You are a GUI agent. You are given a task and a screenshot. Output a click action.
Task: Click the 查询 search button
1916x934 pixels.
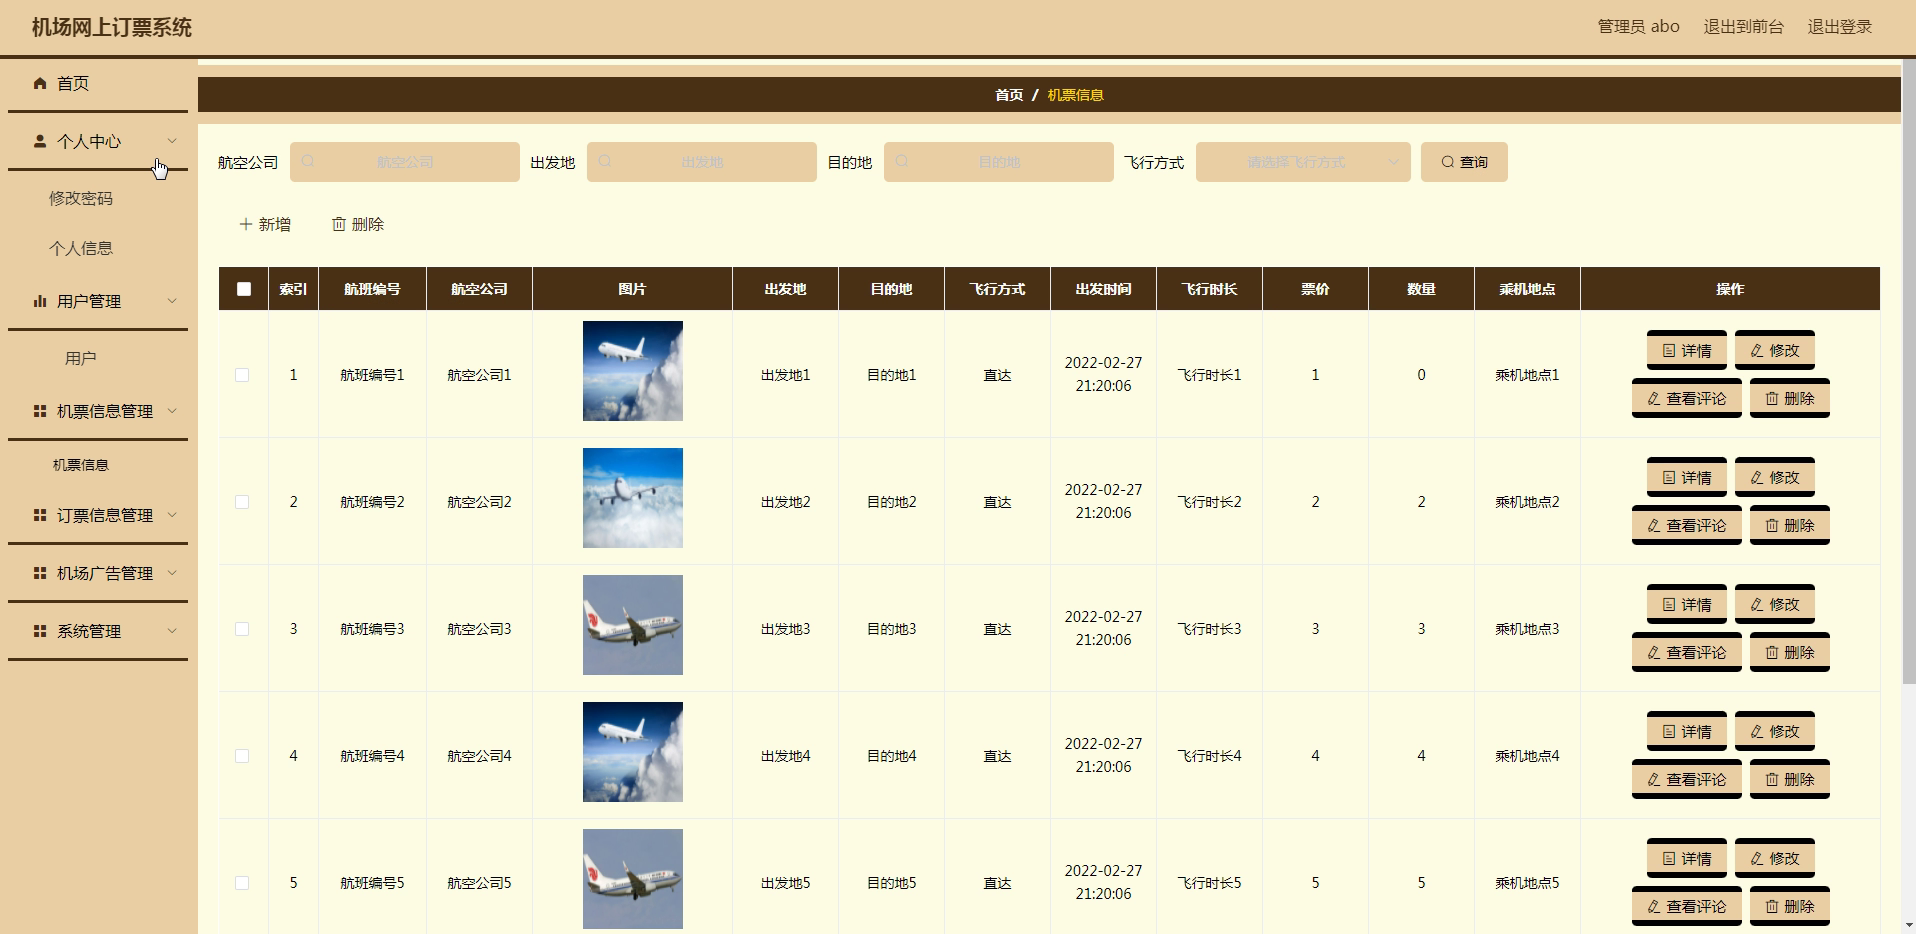[1464, 162]
